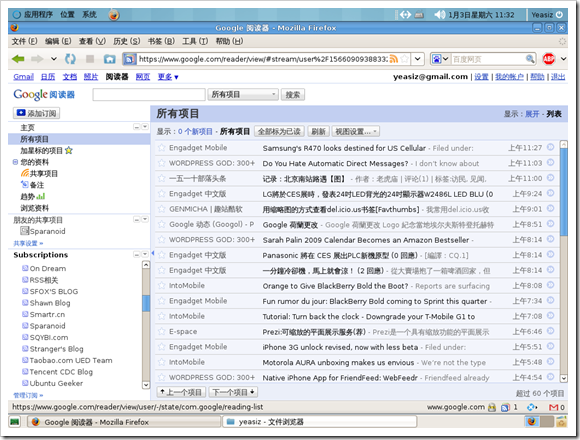Click the grey forward arrow button

[37, 58]
